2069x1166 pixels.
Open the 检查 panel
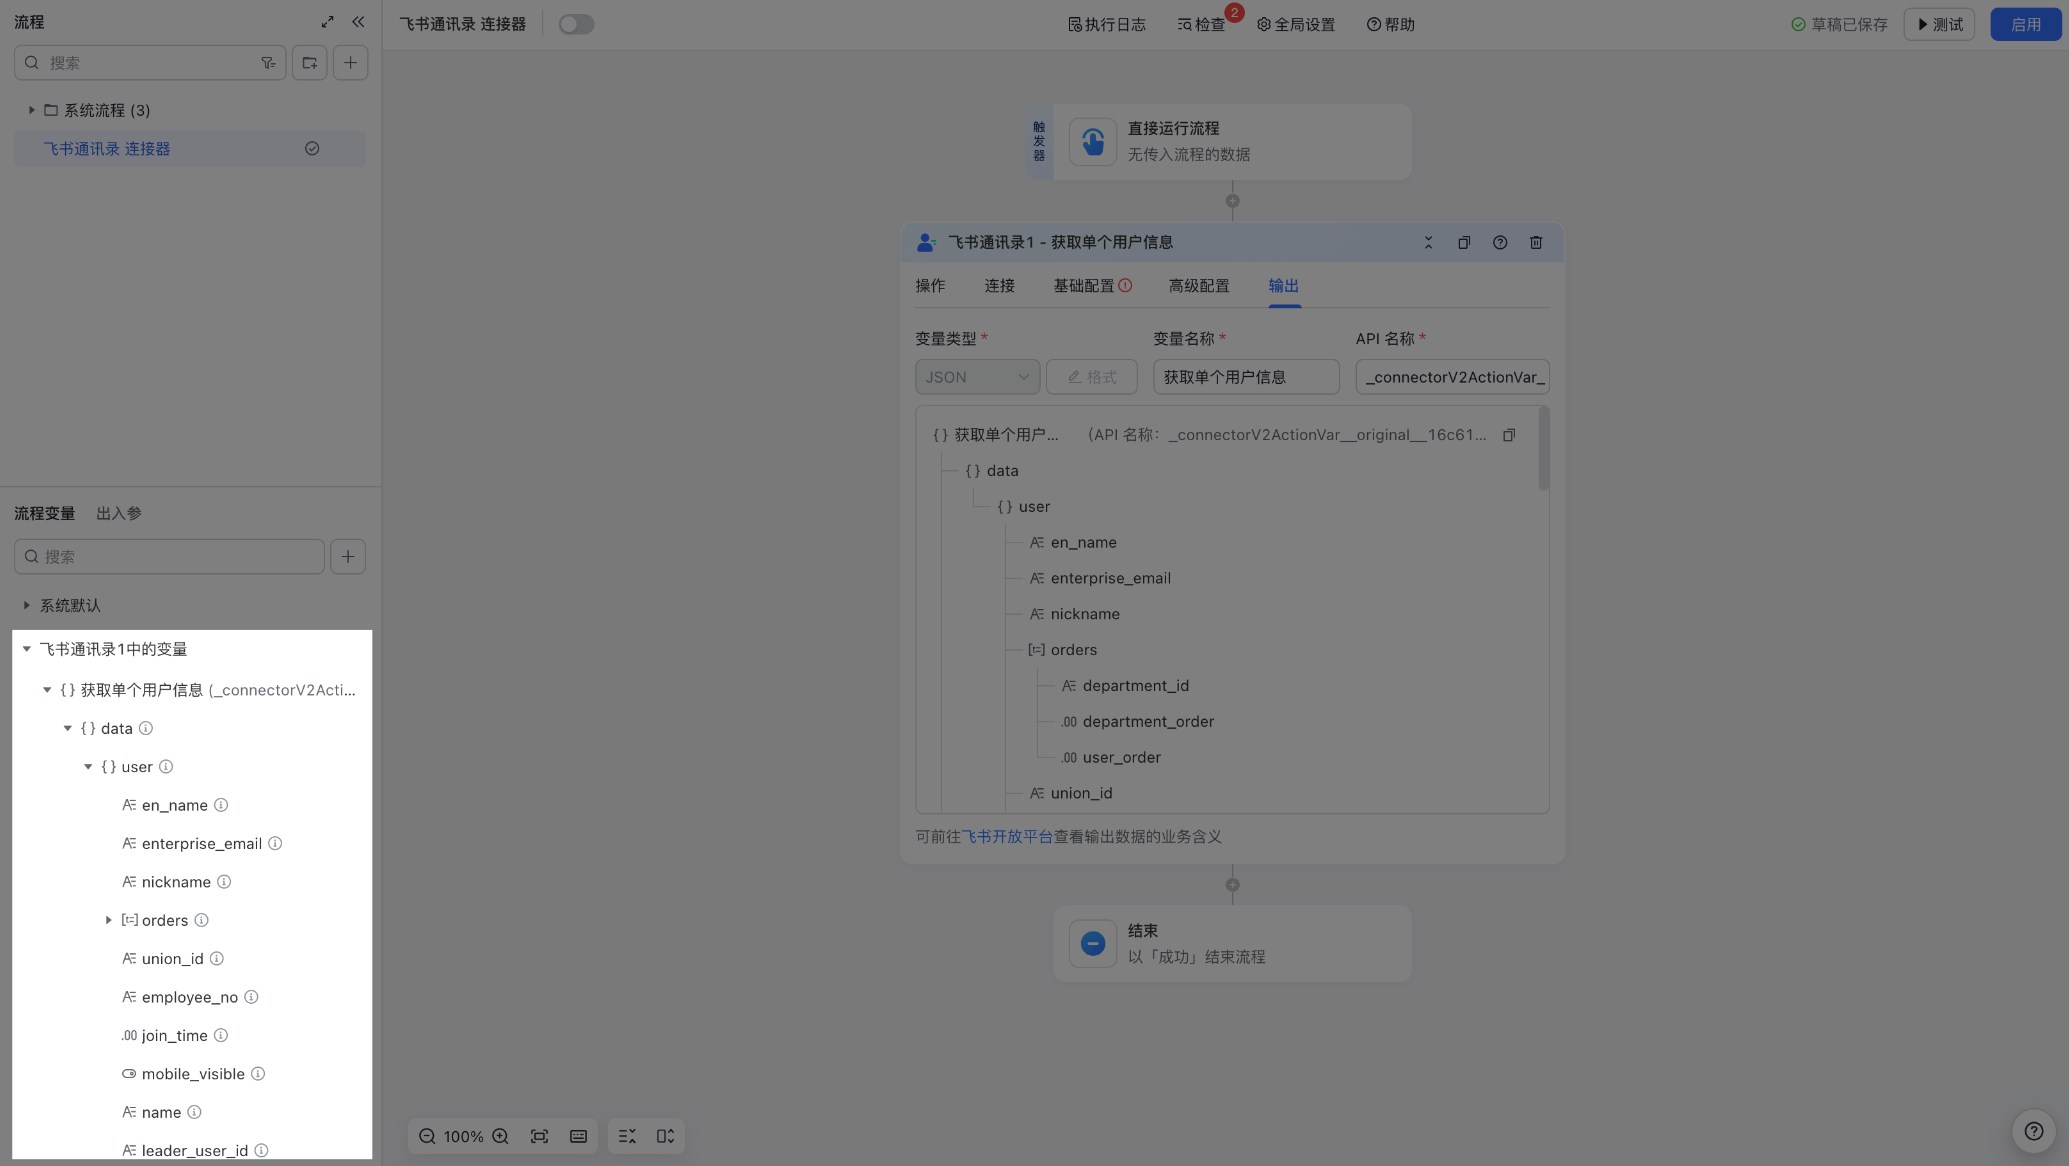click(x=1201, y=24)
